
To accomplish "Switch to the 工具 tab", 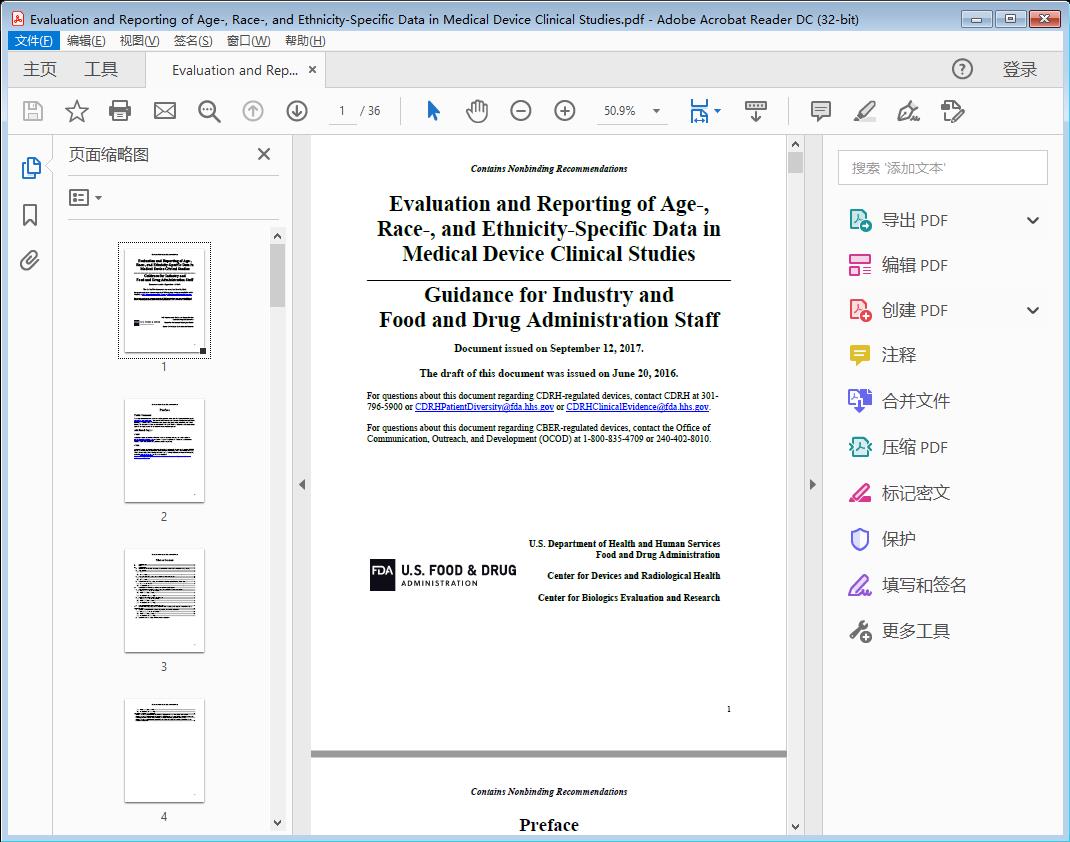I will (101, 70).
